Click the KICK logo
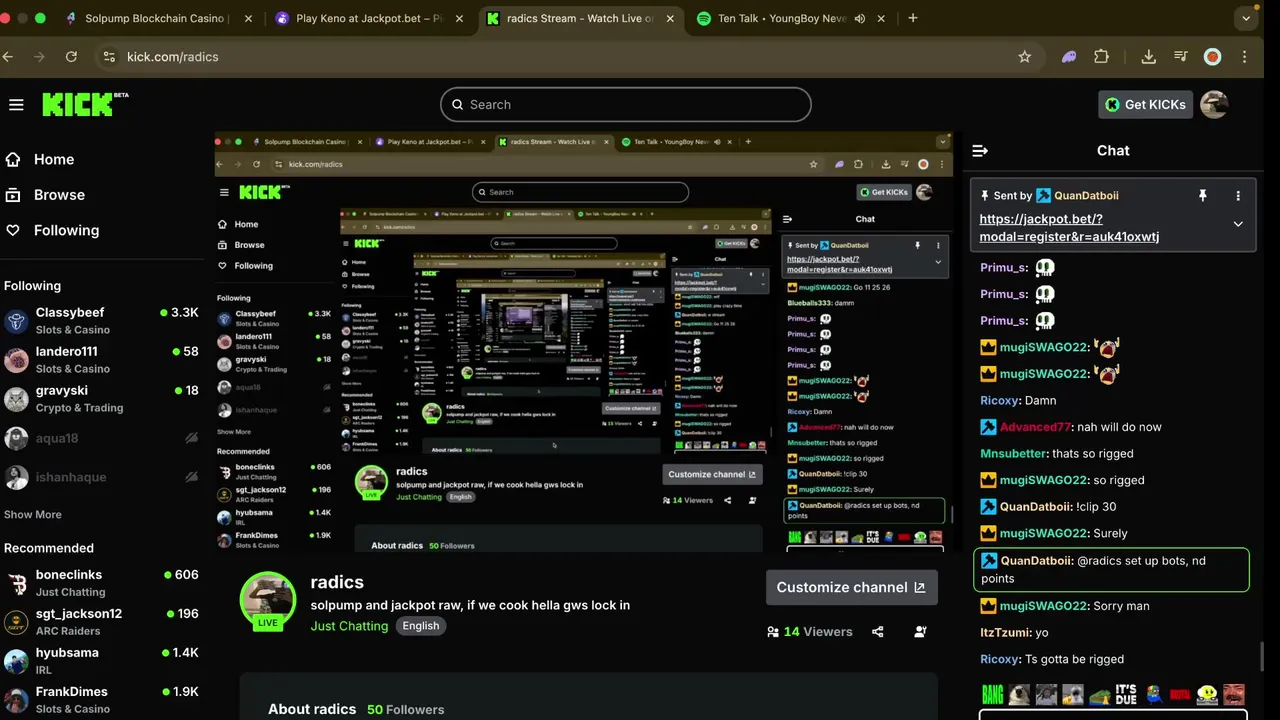The height and width of the screenshot is (720, 1280). tap(85, 104)
